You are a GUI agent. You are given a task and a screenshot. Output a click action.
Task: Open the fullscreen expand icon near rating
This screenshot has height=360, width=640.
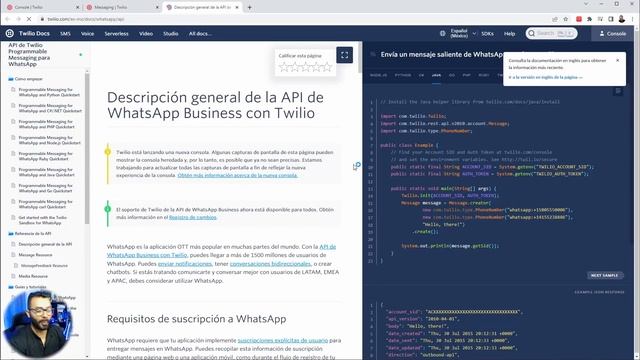344,55
